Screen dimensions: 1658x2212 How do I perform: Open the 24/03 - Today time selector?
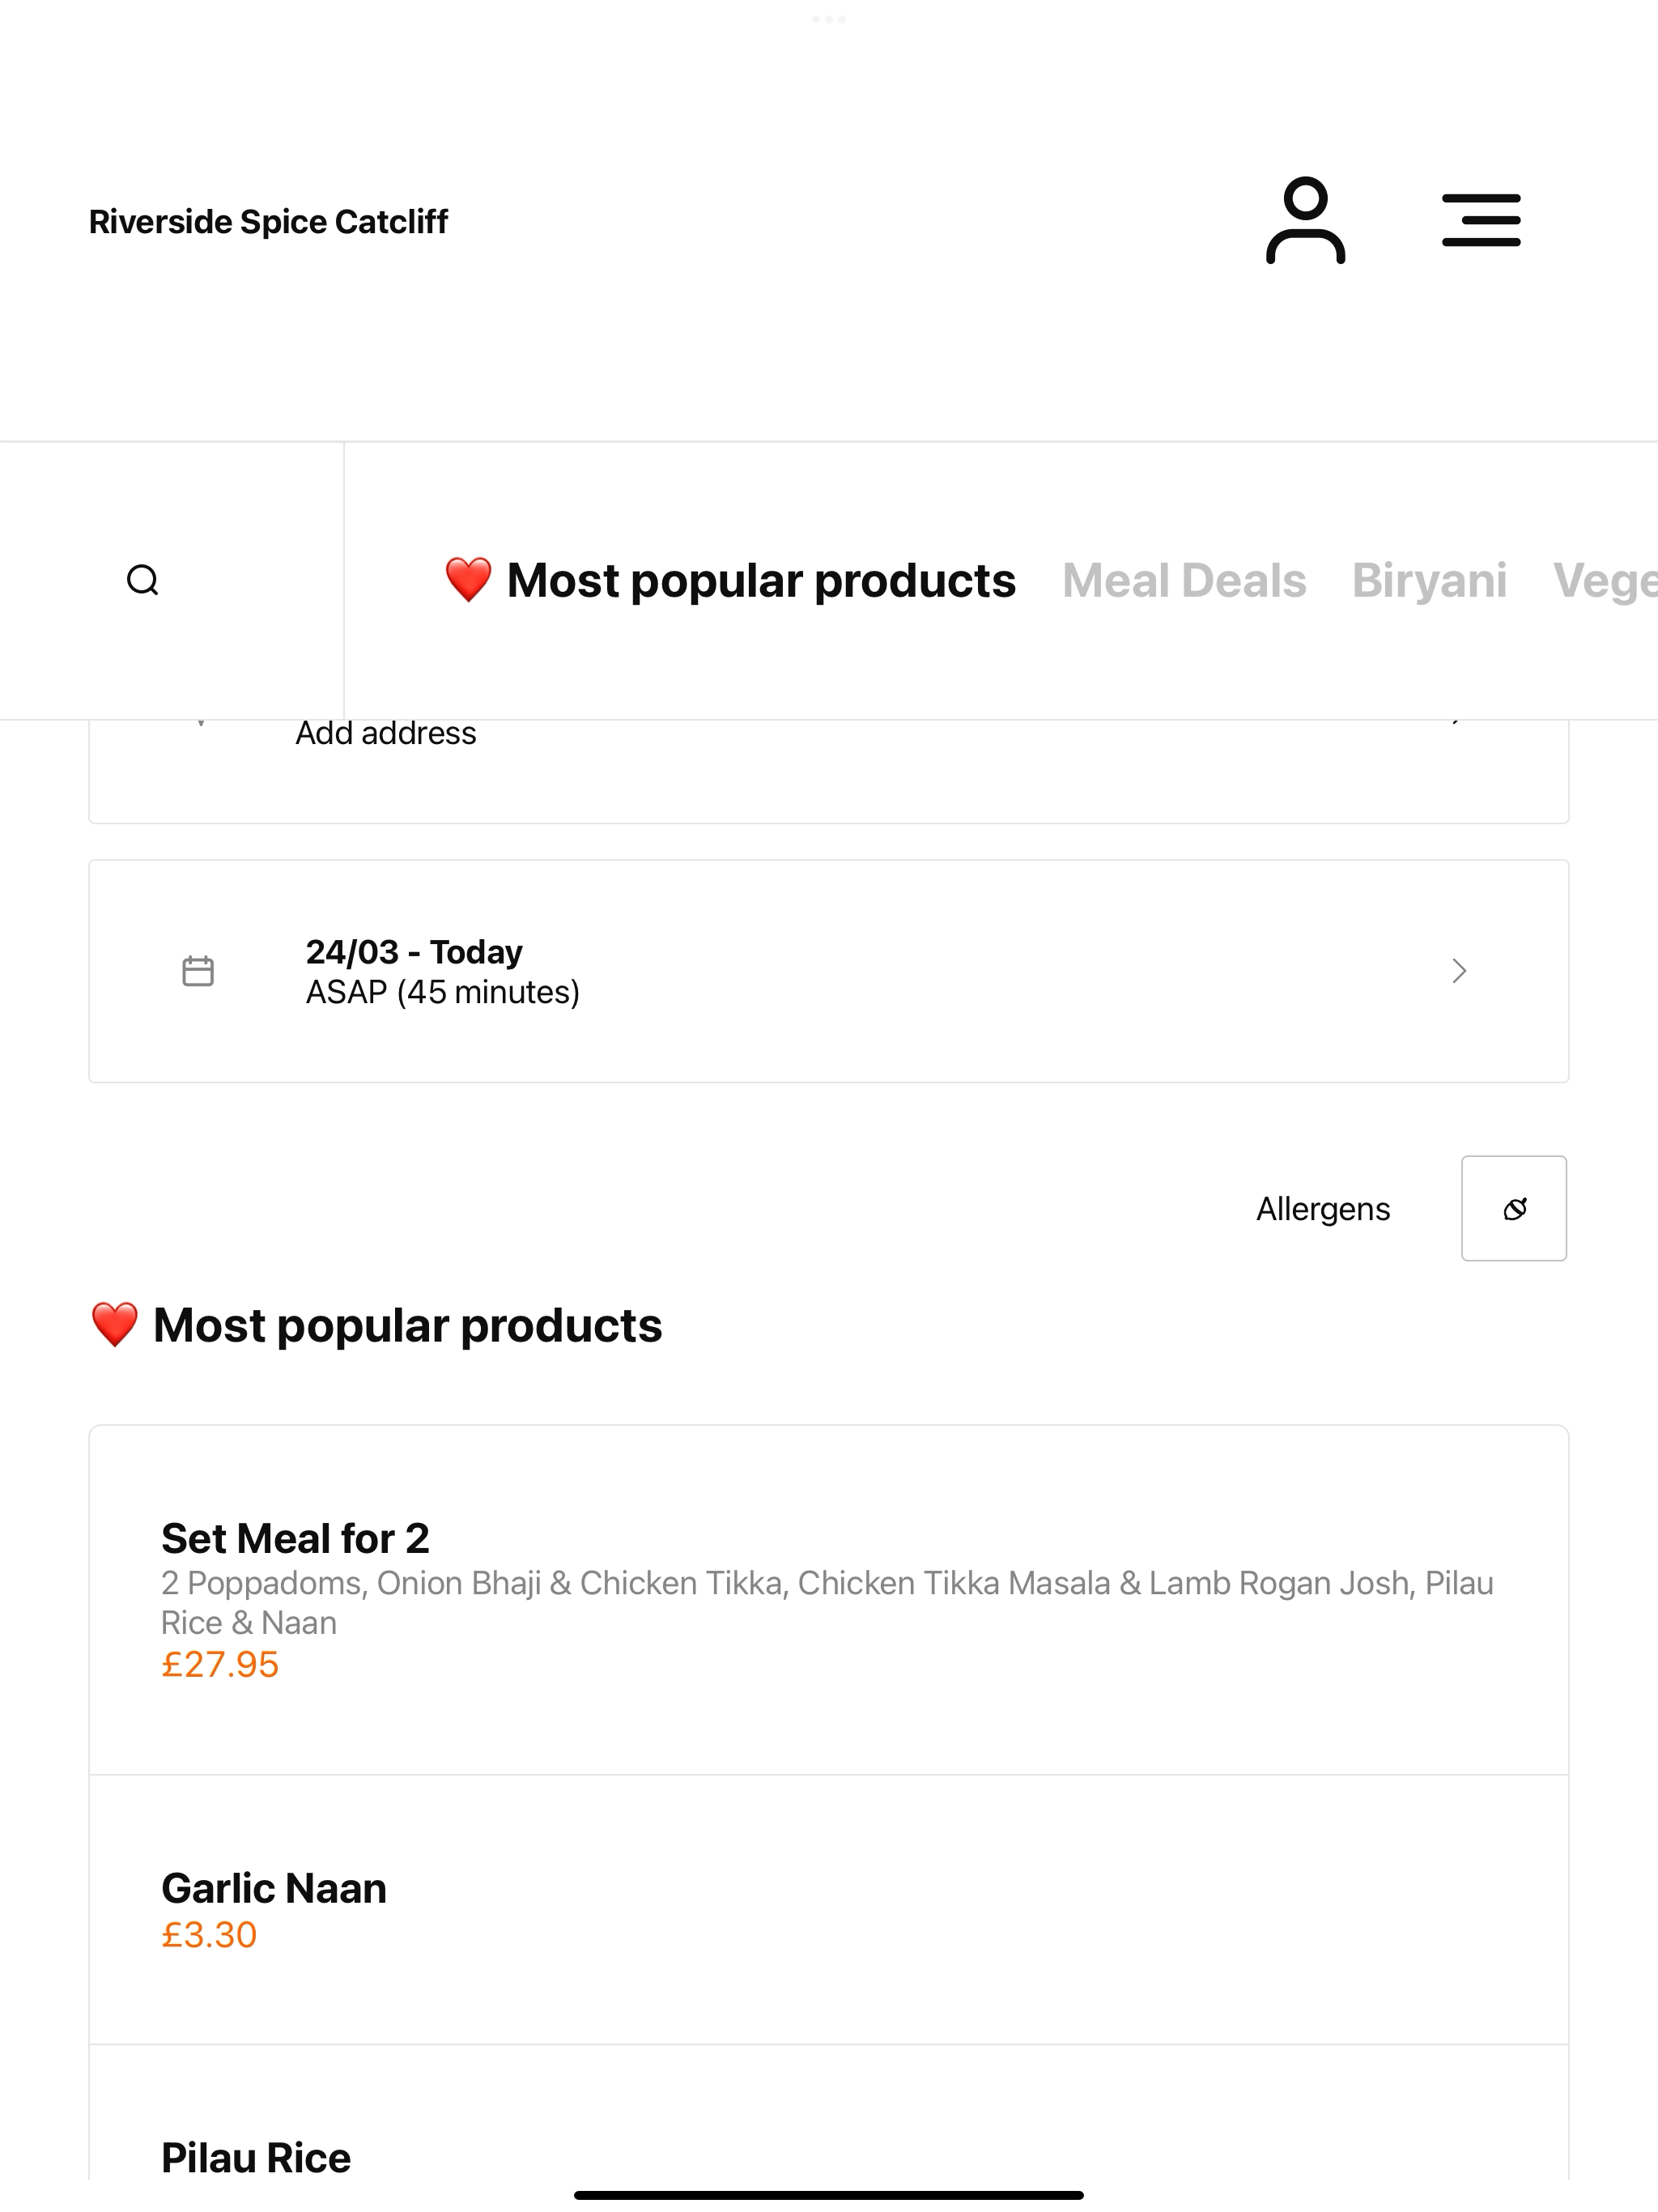coord(829,971)
